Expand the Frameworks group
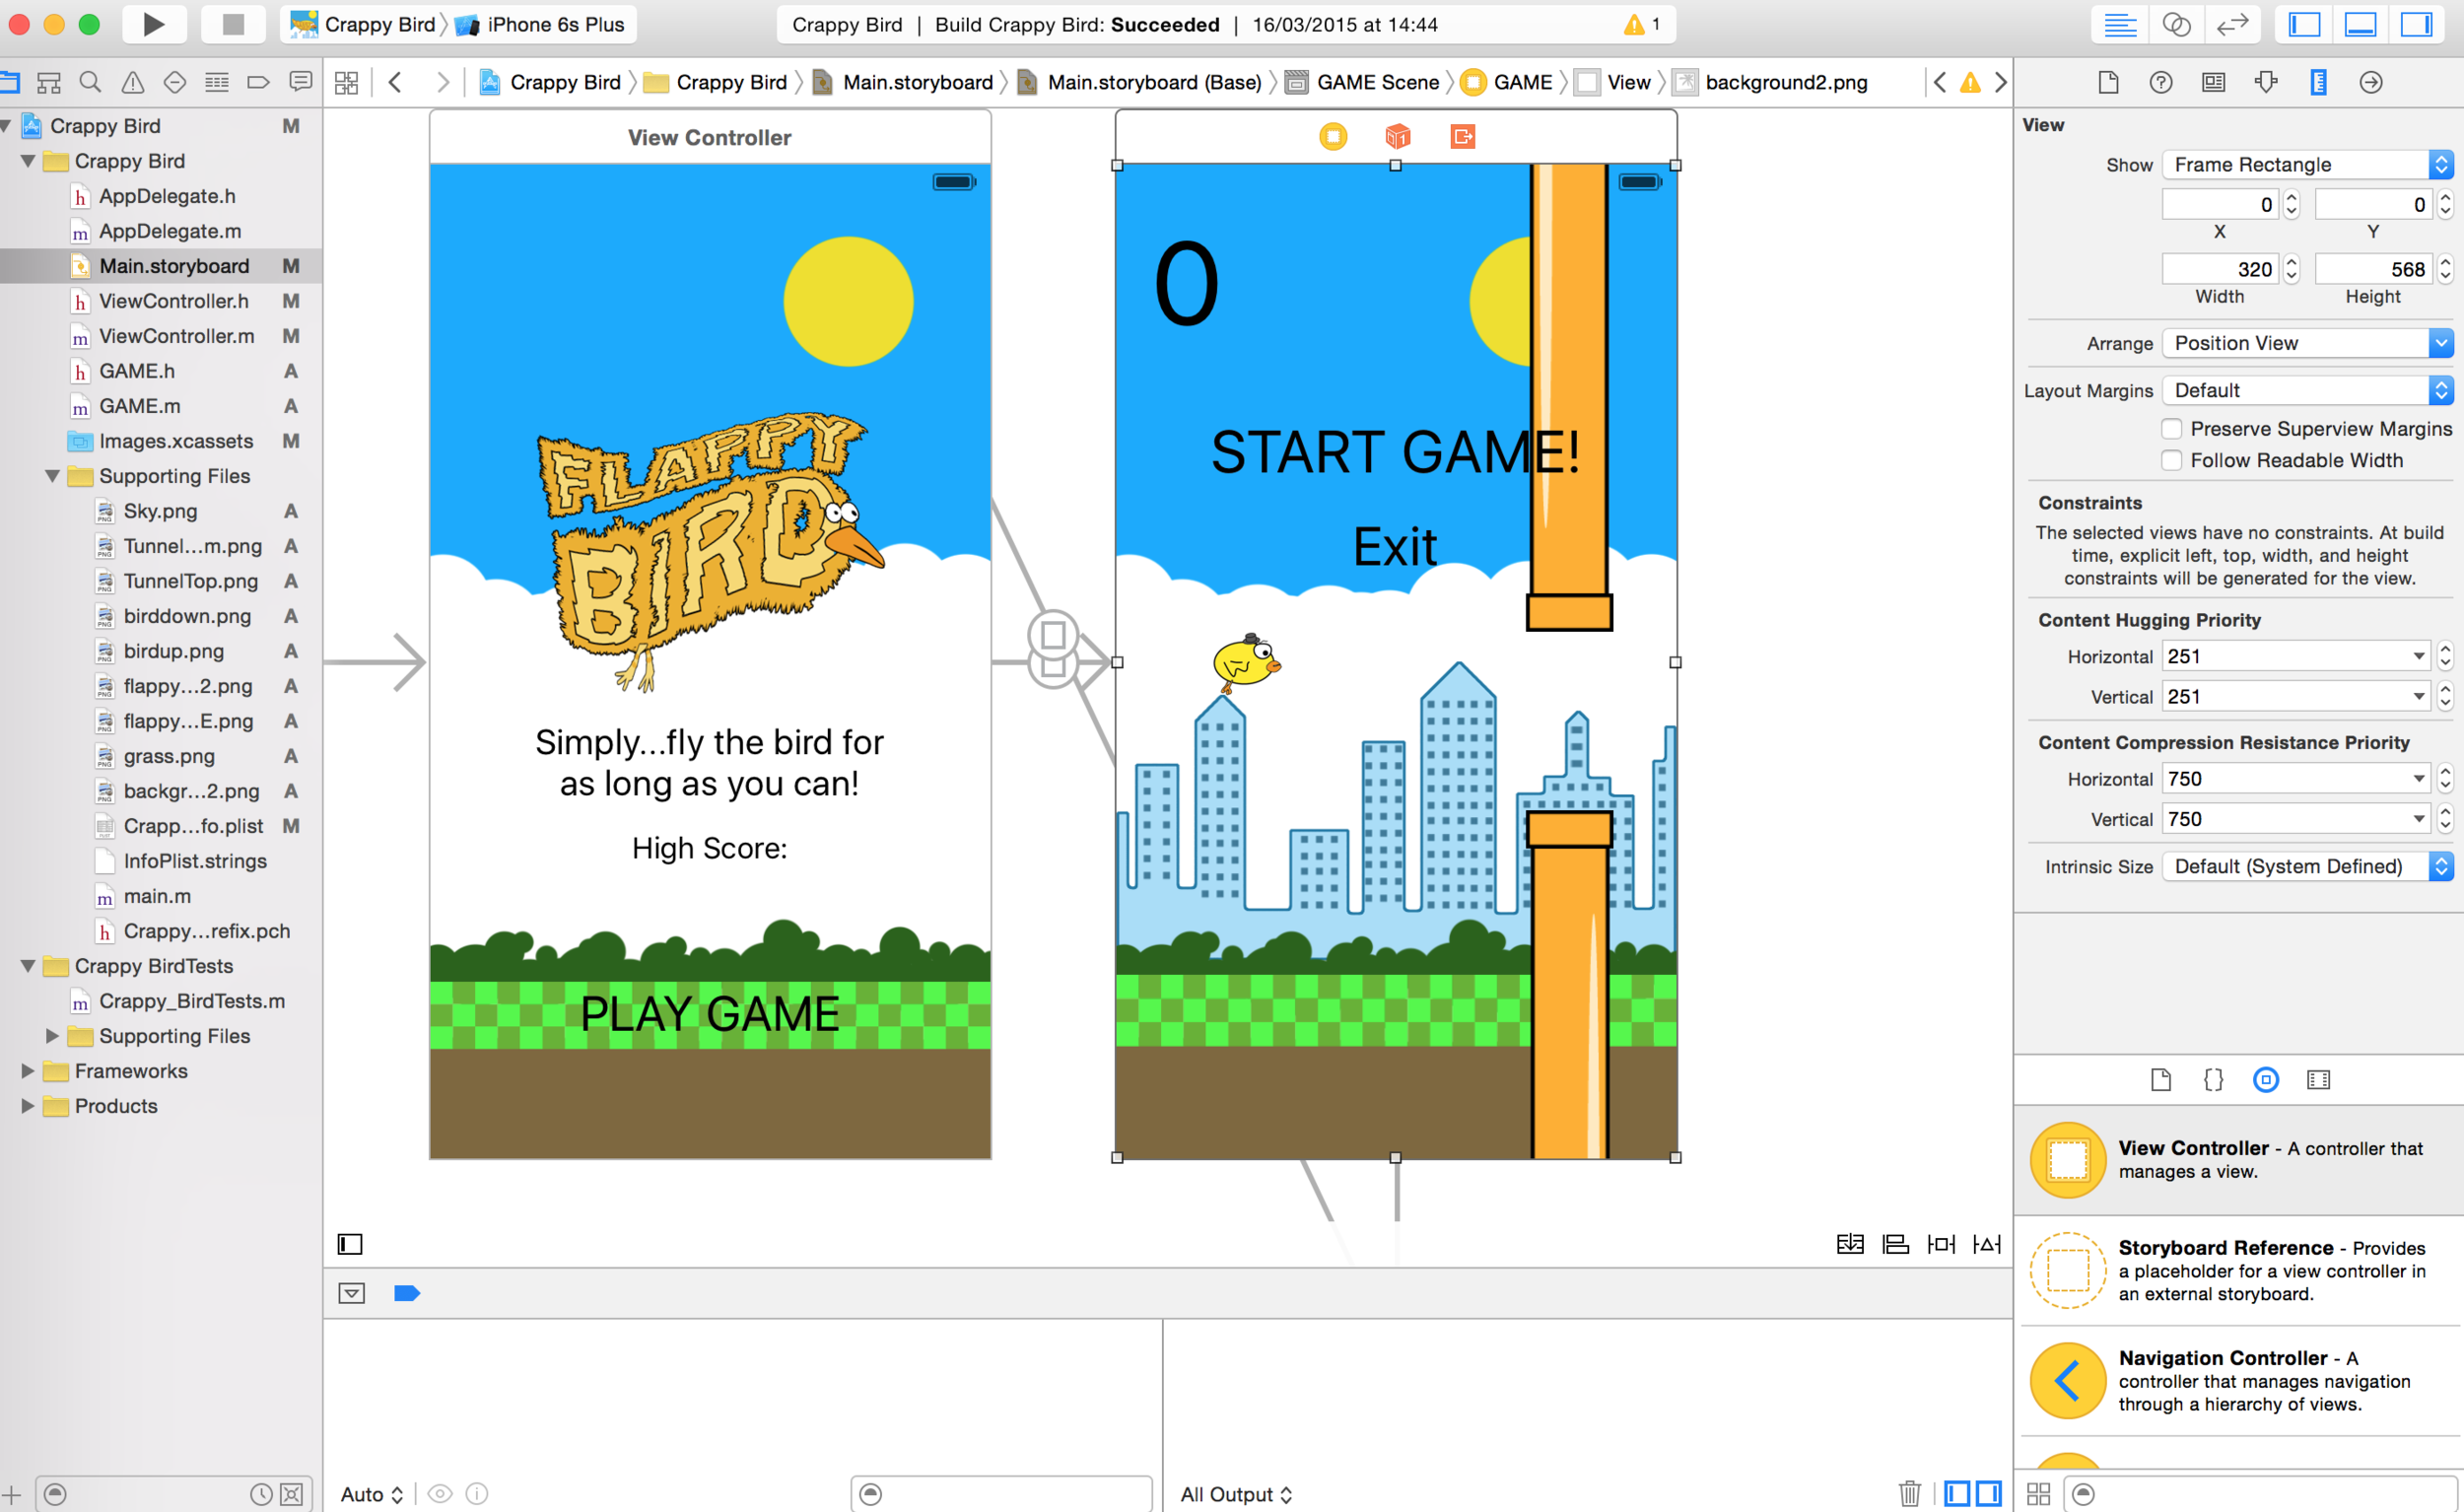 tap(28, 1071)
